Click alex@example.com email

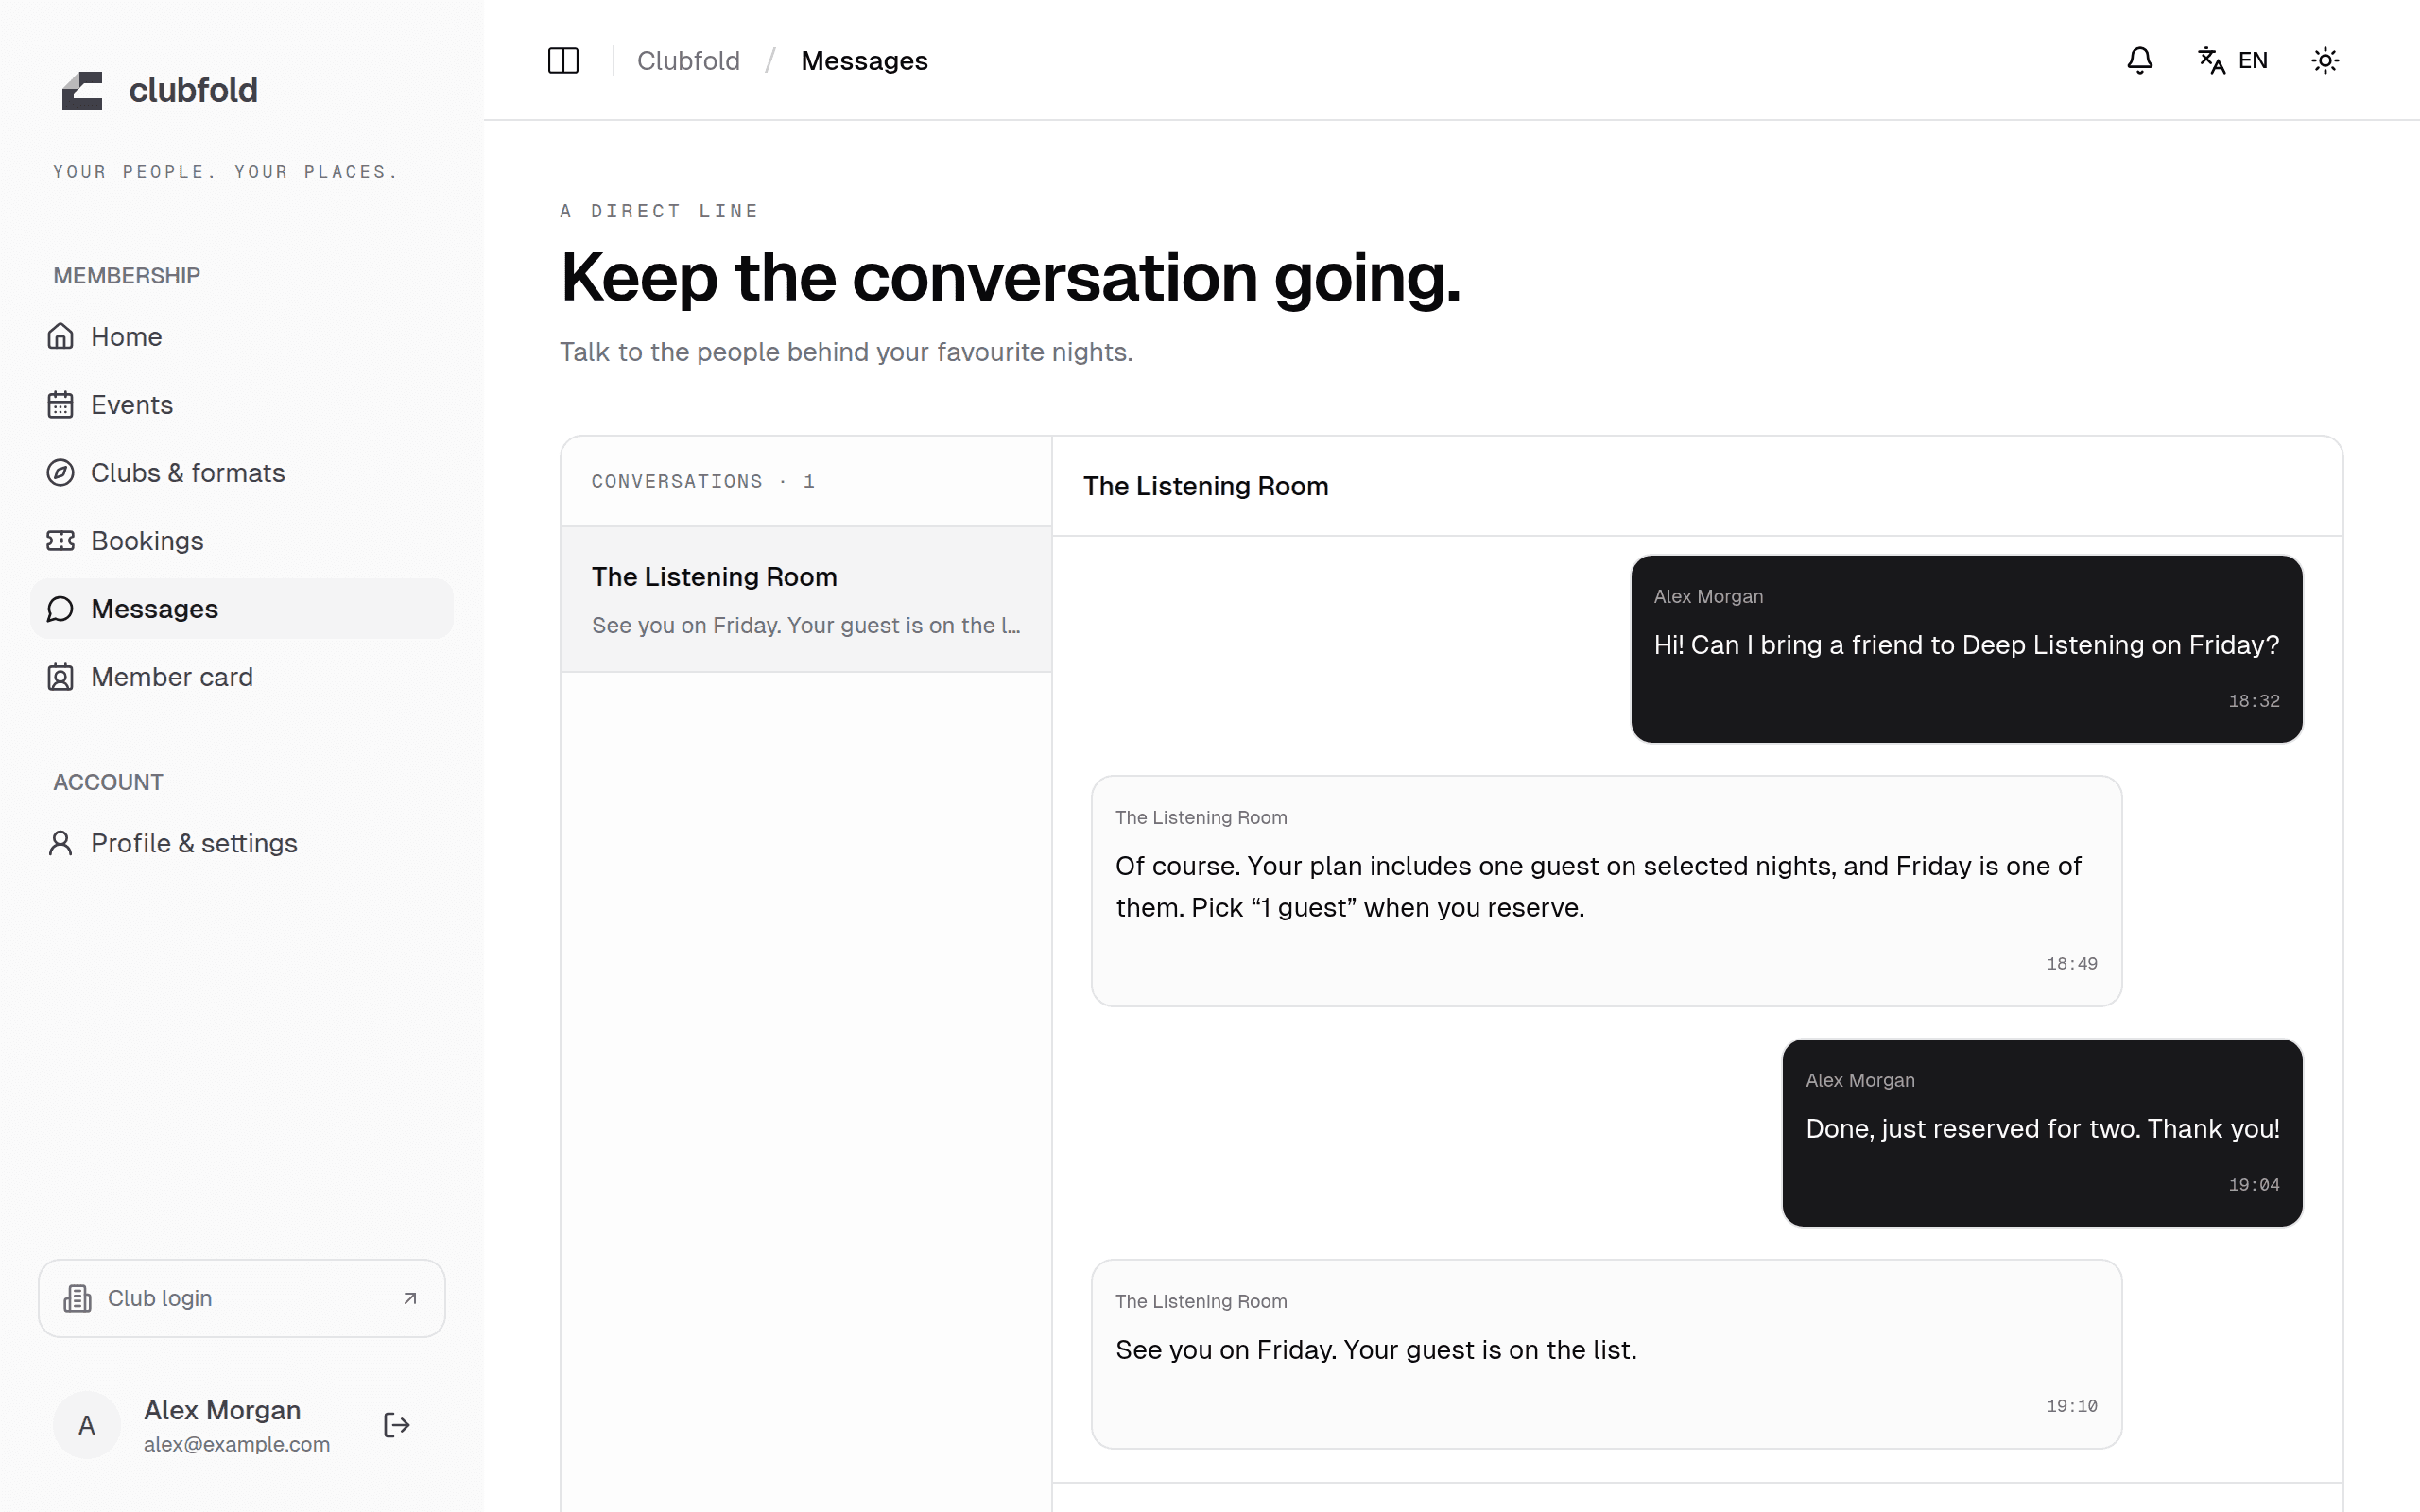[237, 1444]
